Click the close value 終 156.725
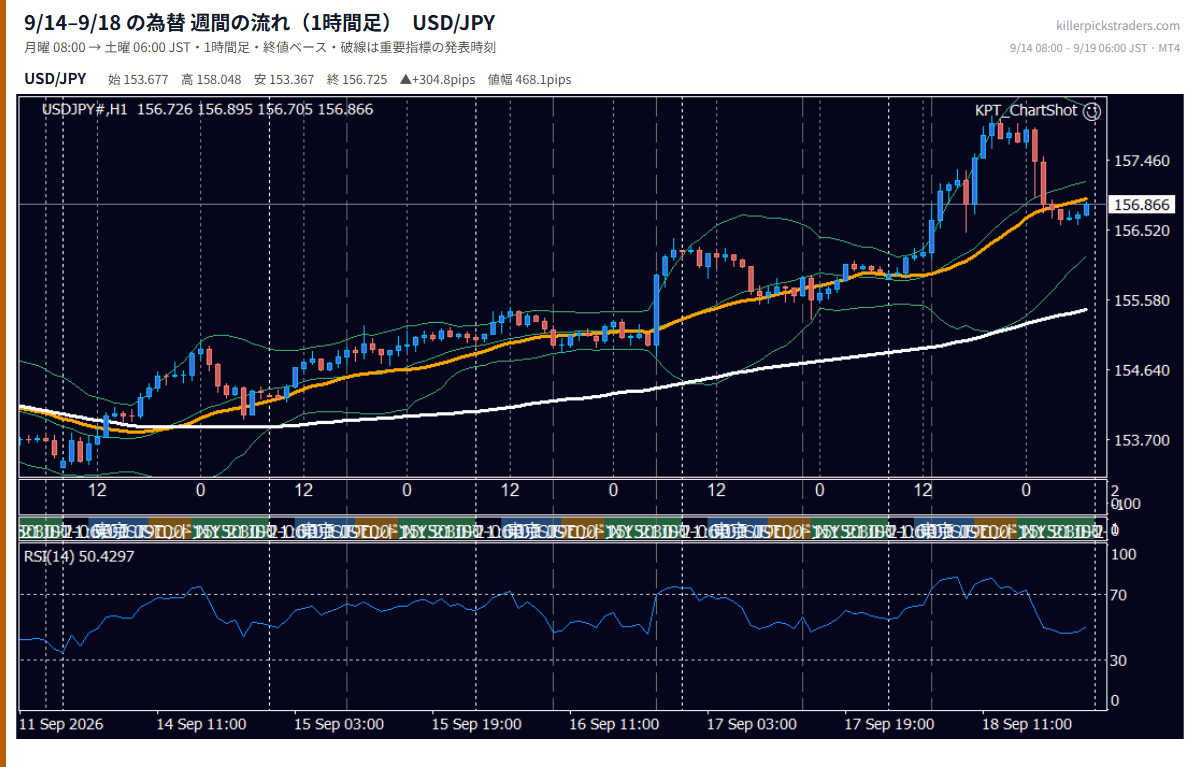 click(357, 80)
